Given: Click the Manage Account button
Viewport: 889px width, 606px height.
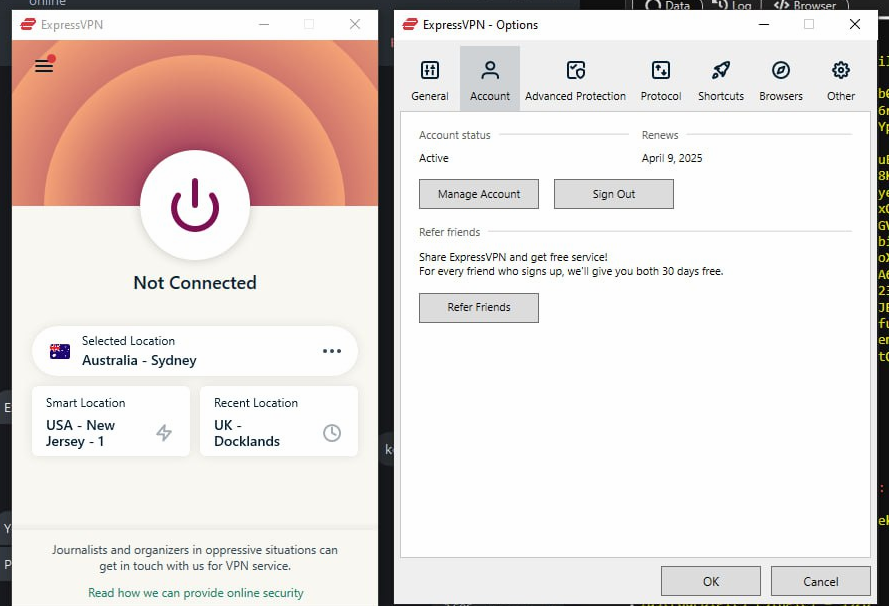Looking at the screenshot, I should 479,194.
